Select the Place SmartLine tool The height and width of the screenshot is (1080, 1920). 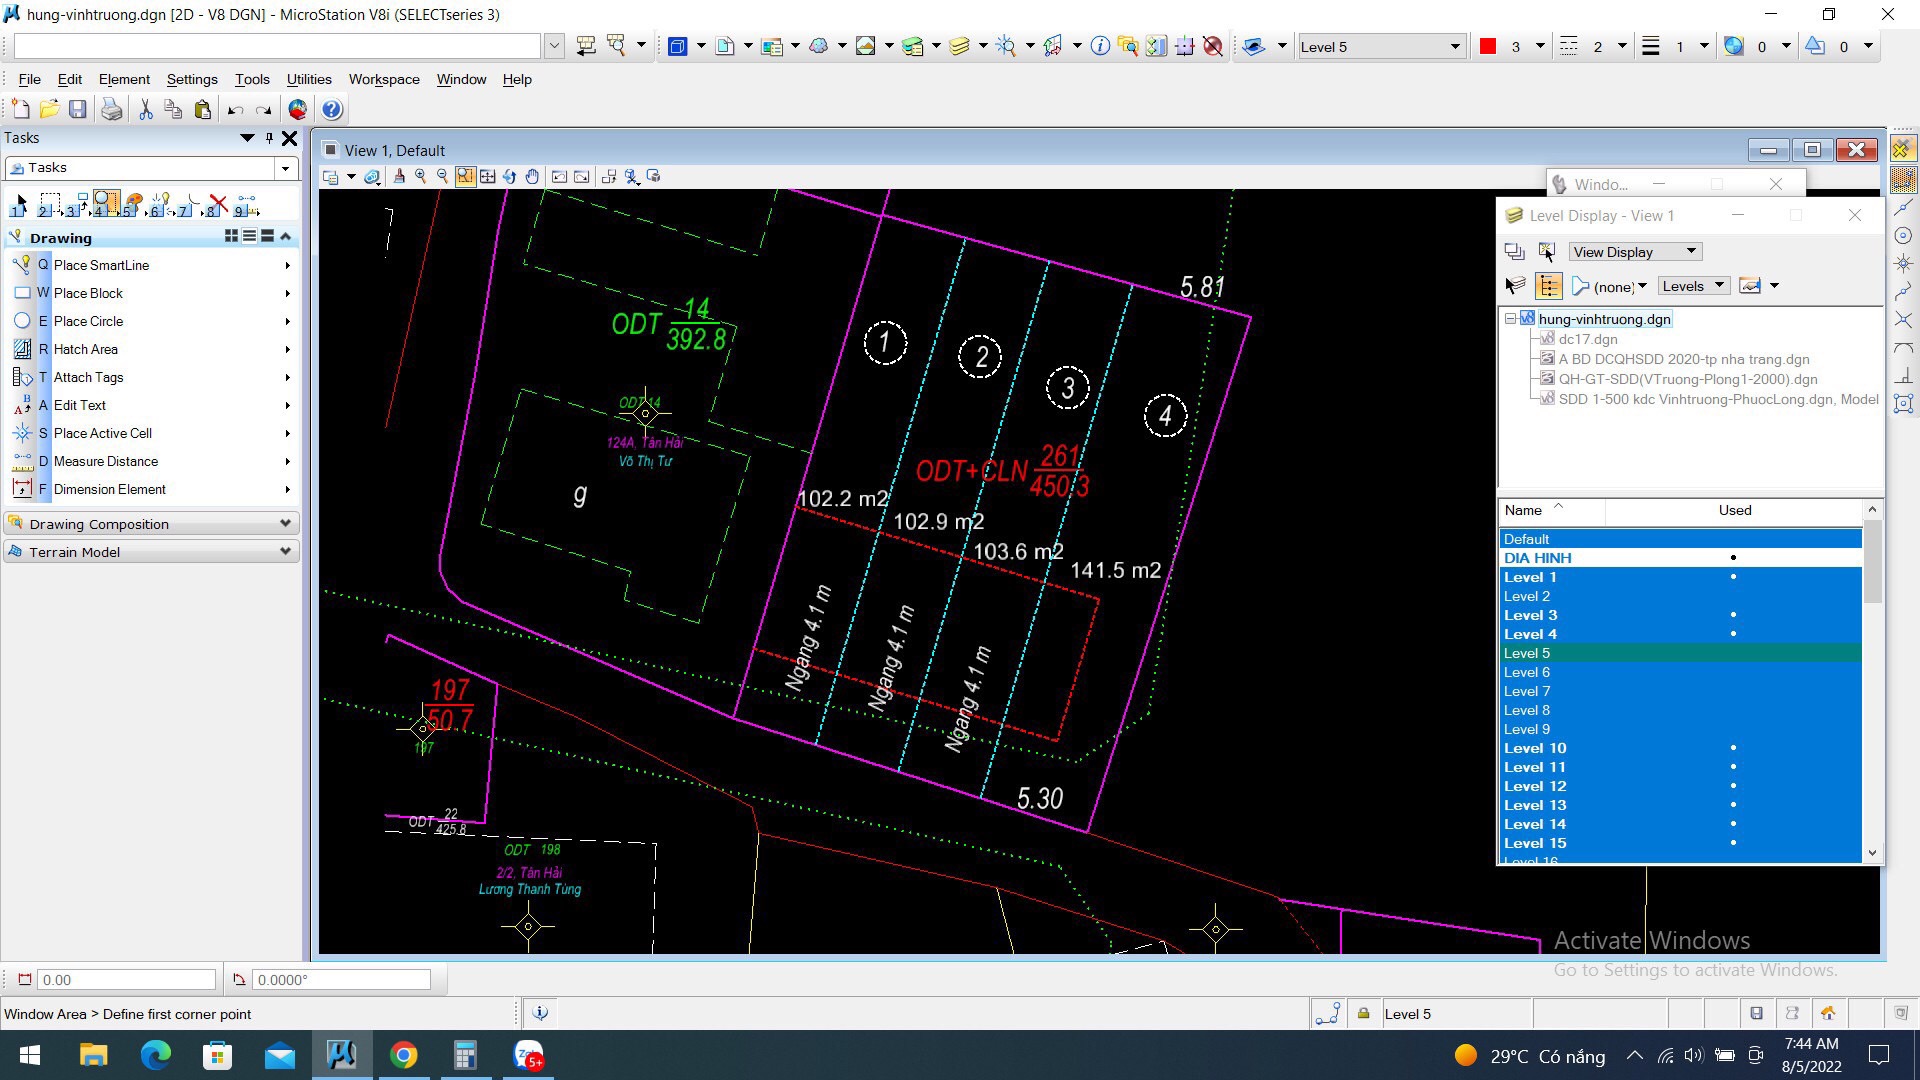pyautogui.click(x=101, y=265)
